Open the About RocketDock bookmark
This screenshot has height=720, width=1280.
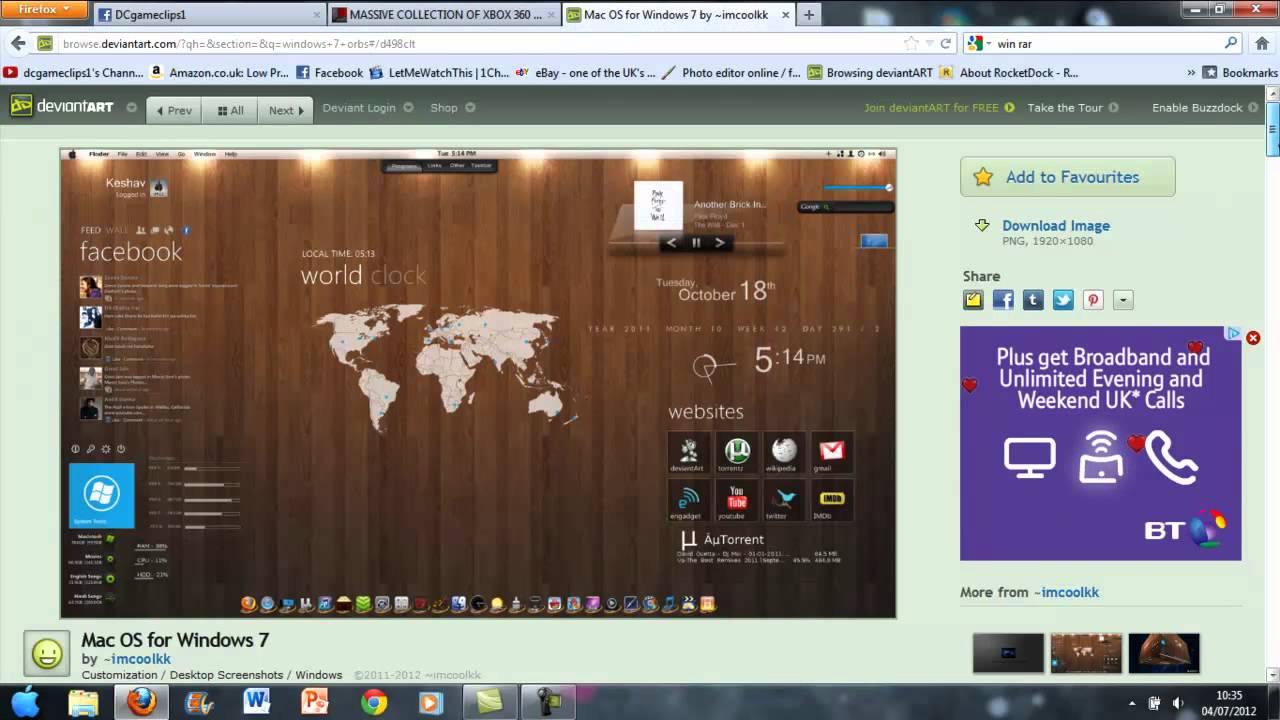(1009, 72)
